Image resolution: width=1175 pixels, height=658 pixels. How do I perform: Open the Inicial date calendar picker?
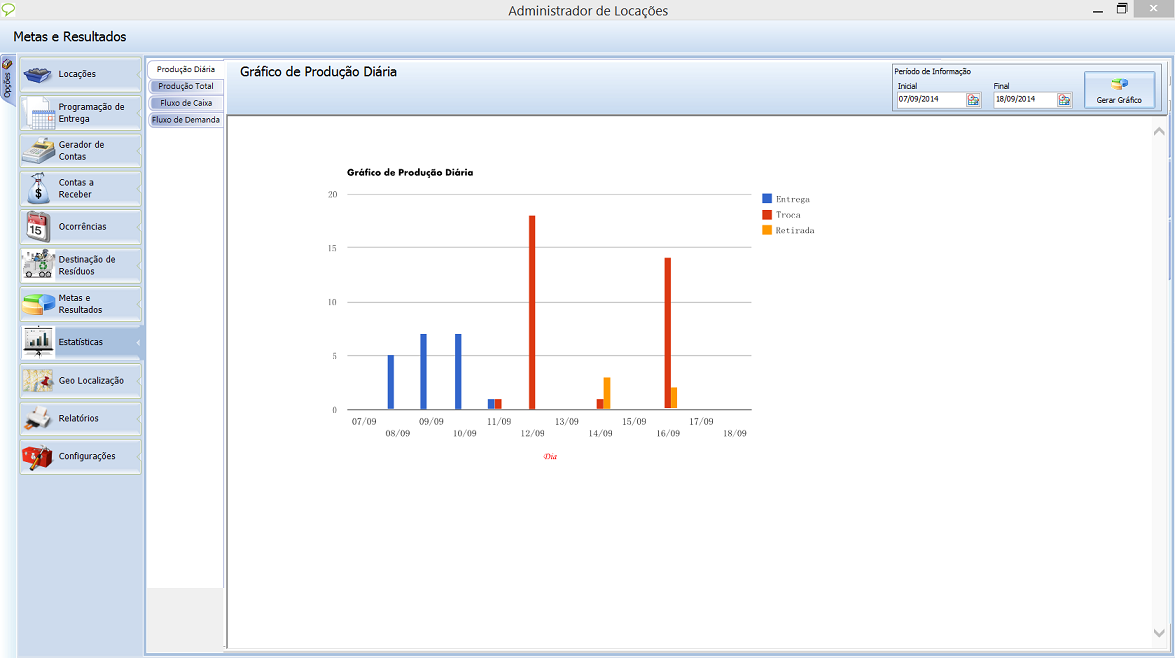[973, 100]
